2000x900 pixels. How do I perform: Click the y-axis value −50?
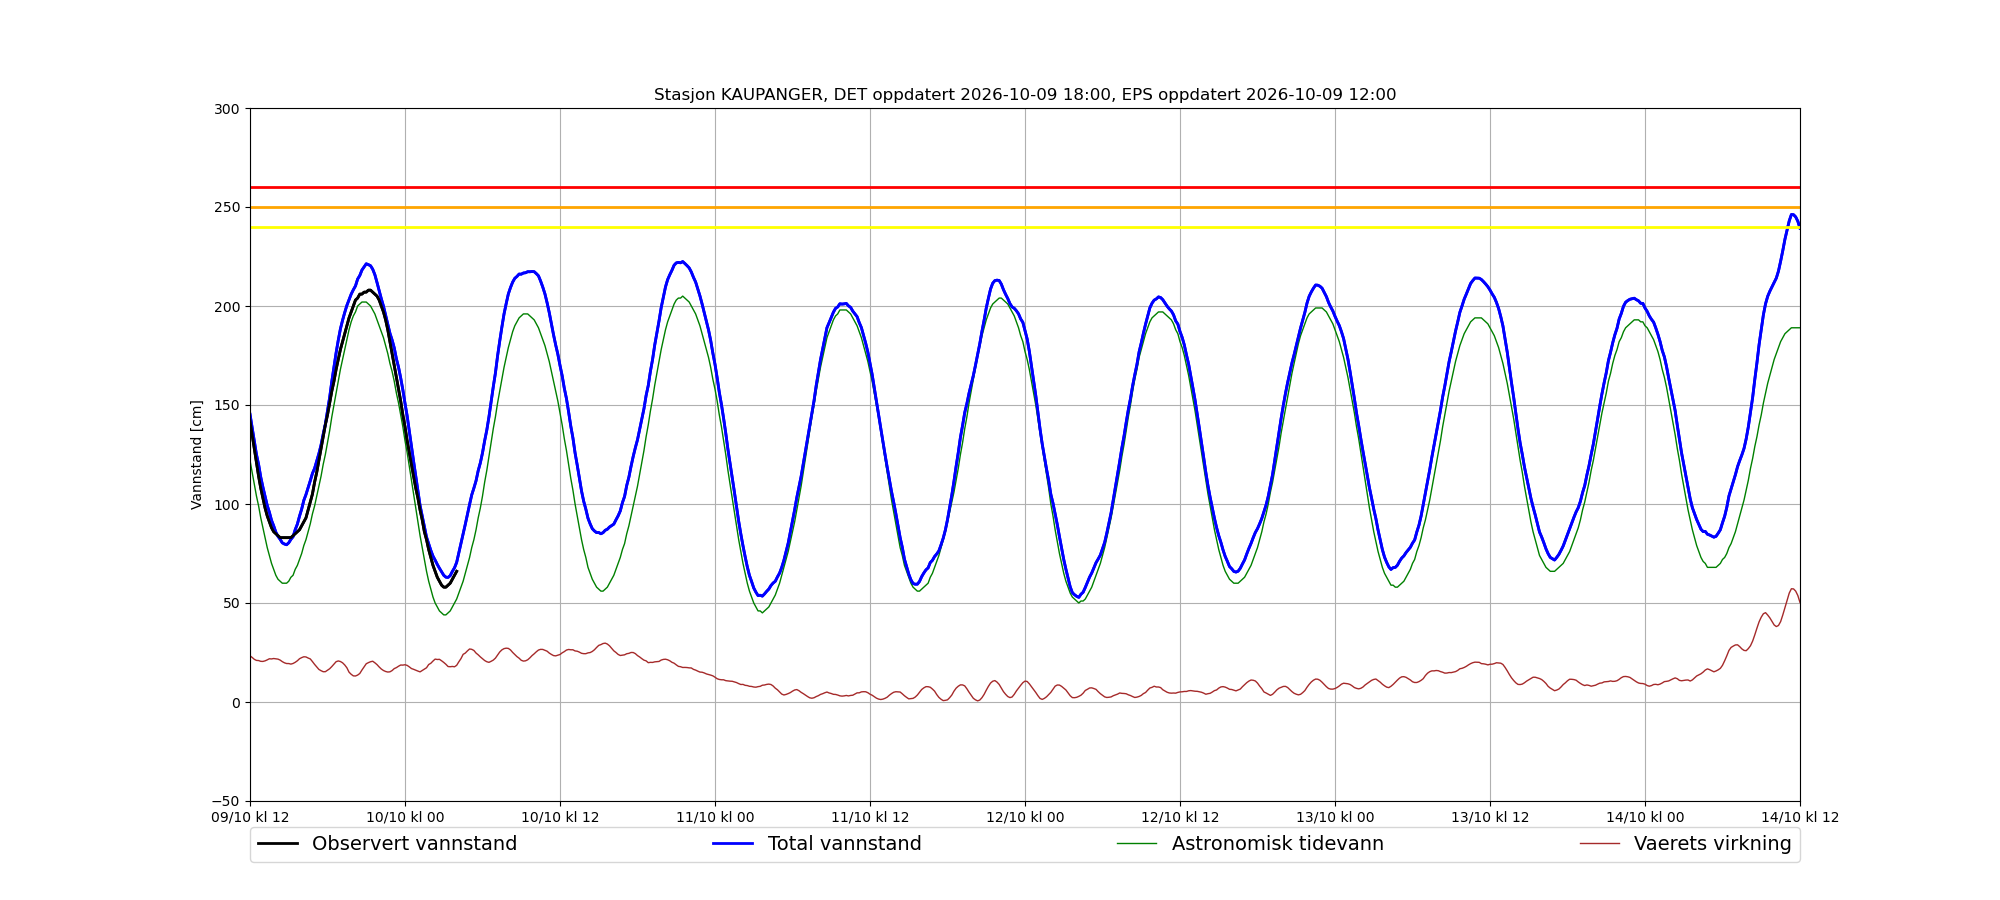coord(226,801)
